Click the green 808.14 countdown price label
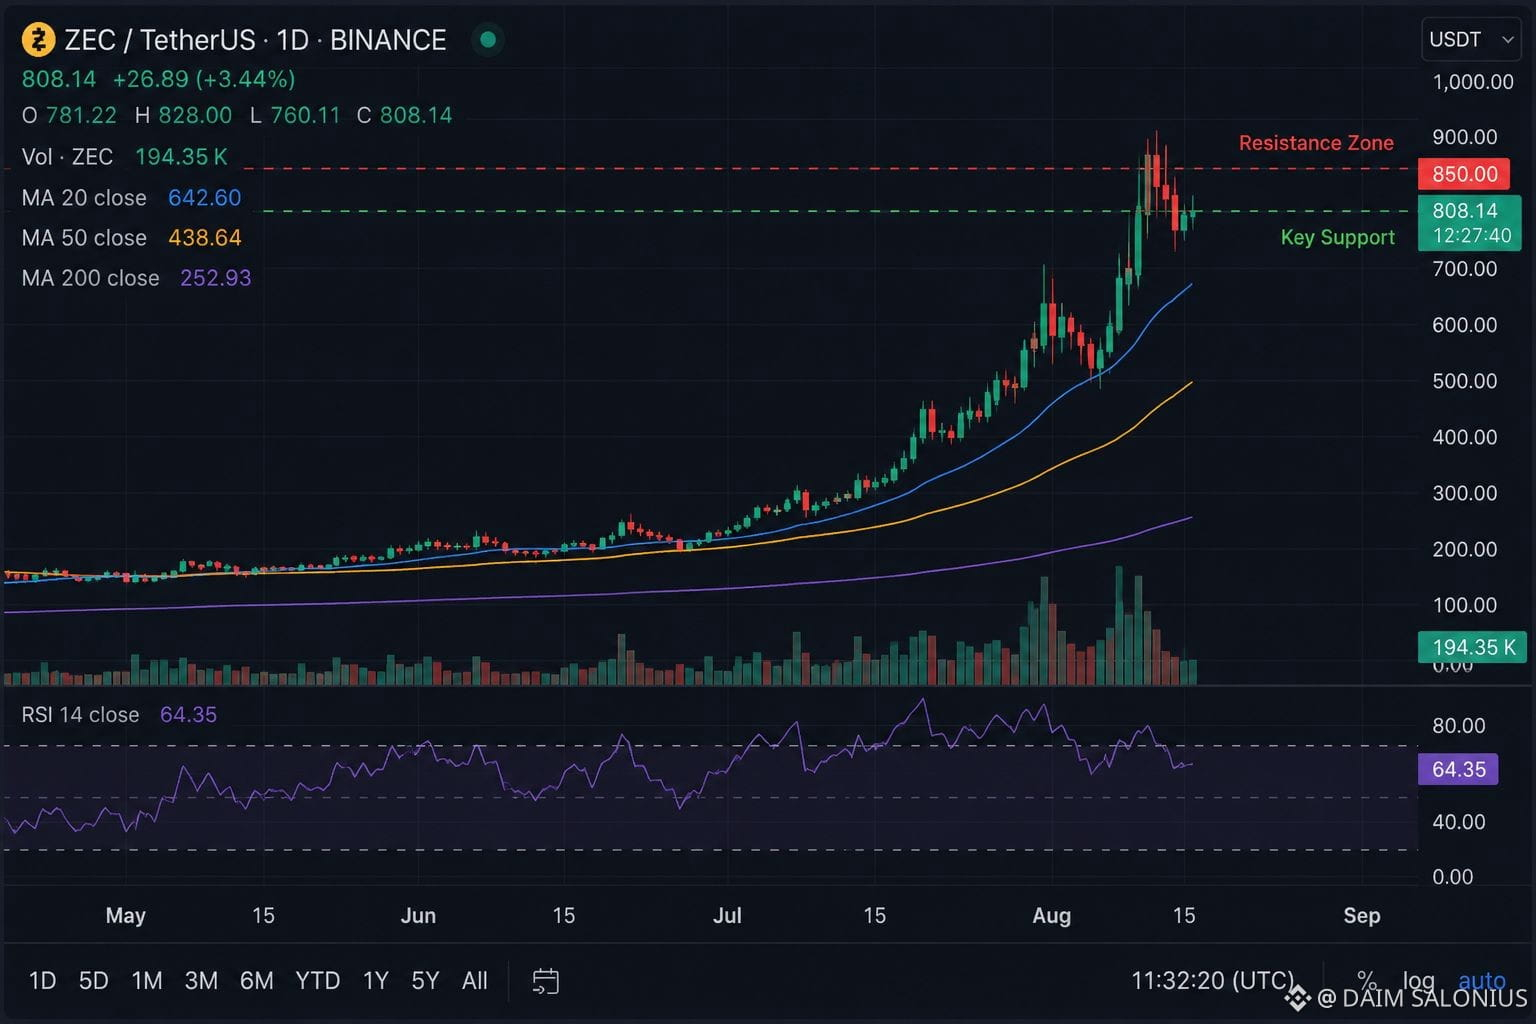 pos(1470,223)
